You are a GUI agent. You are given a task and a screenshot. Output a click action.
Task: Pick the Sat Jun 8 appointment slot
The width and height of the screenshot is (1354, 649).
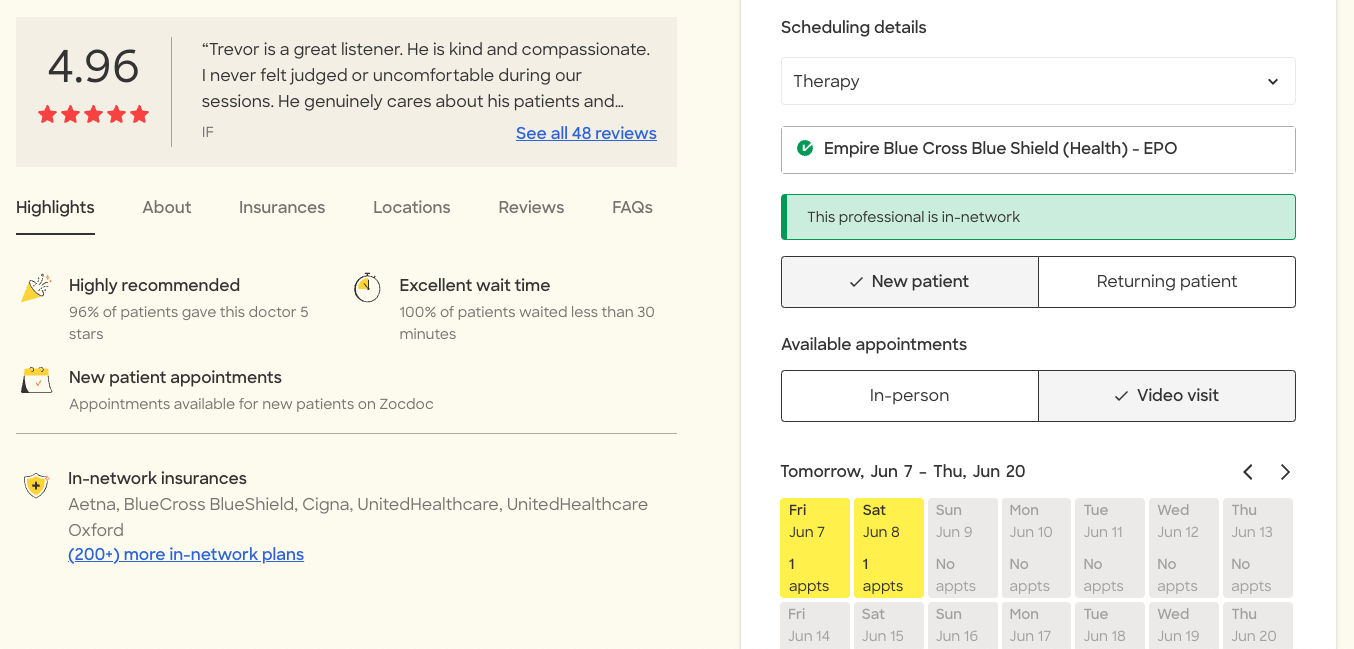(x=888, y=548)
